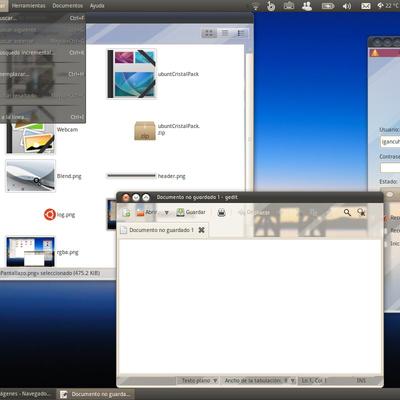Choose 'Ir a la línea...' menu entry

(x=42, y=117)
